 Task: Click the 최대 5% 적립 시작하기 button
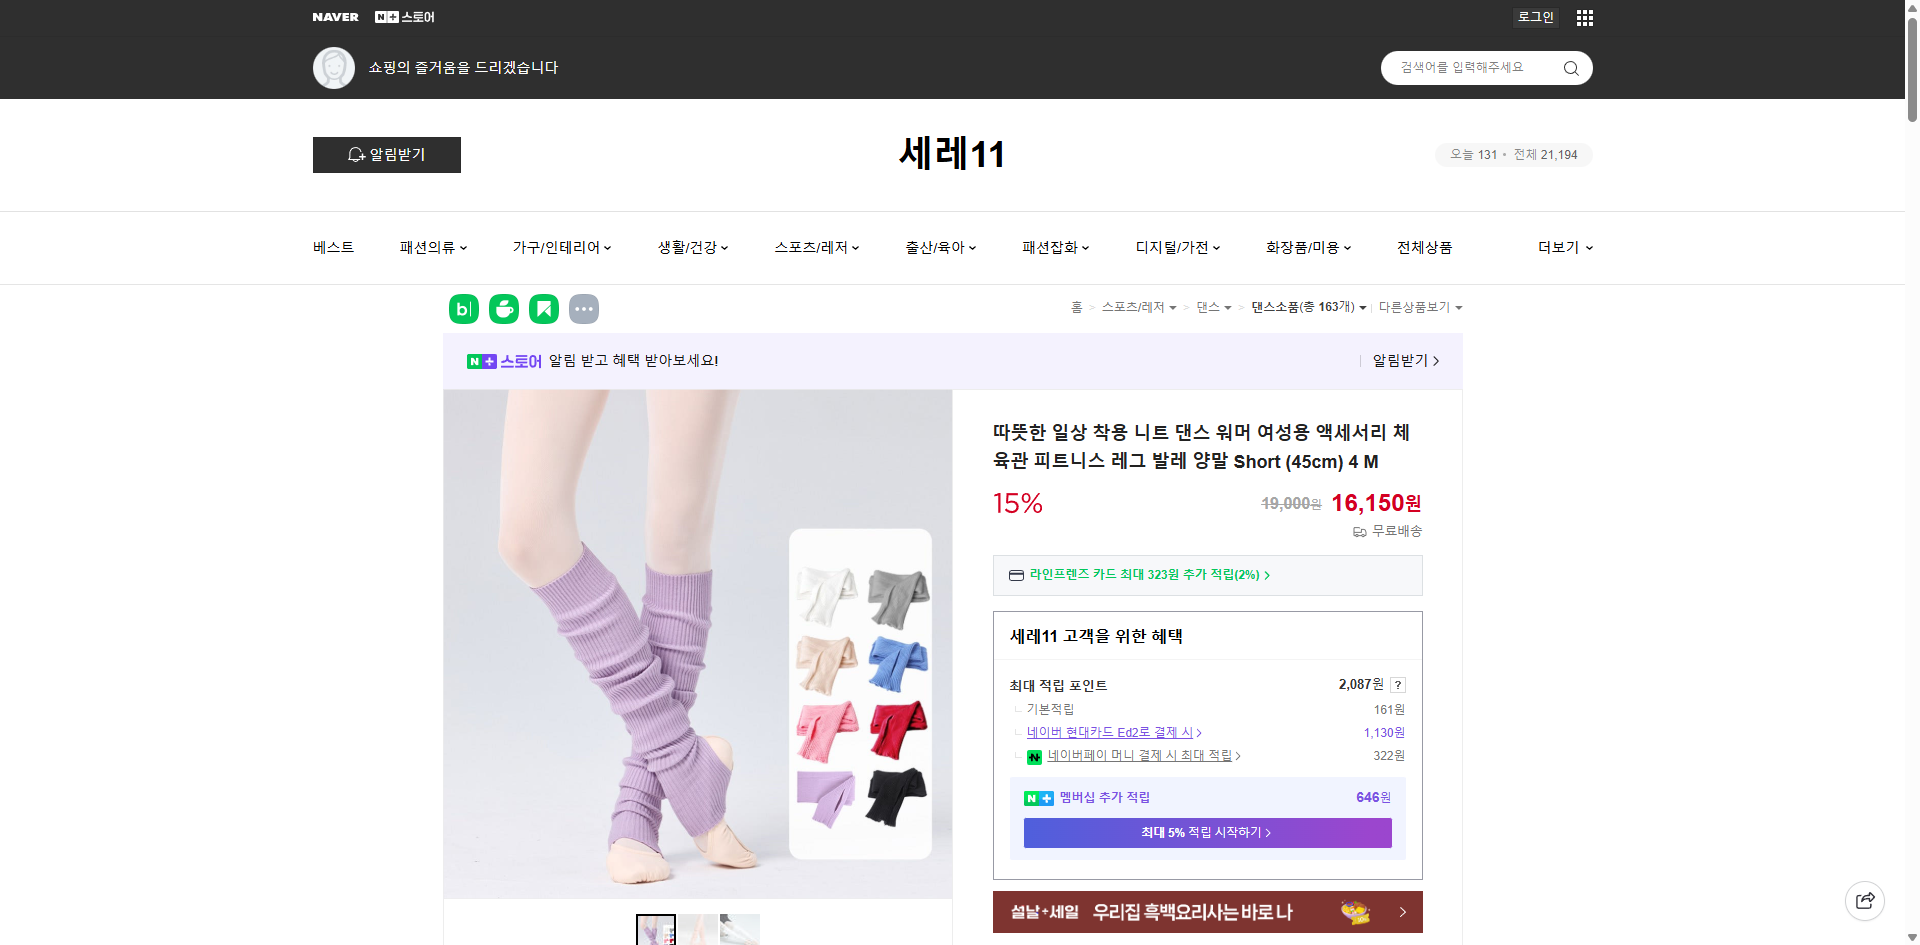[x=1206, y=832]
